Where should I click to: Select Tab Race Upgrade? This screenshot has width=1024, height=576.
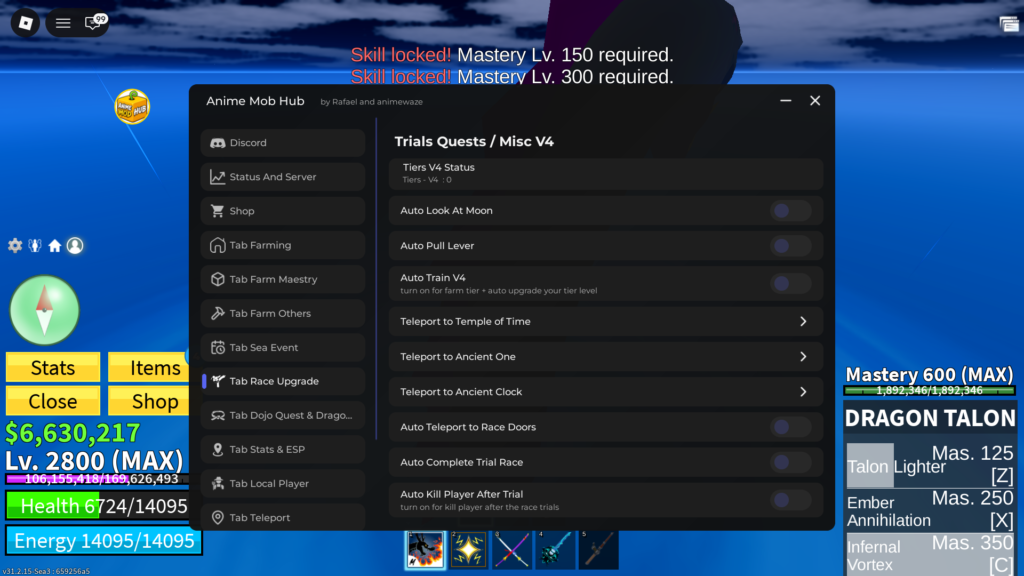tap(283, 381)
